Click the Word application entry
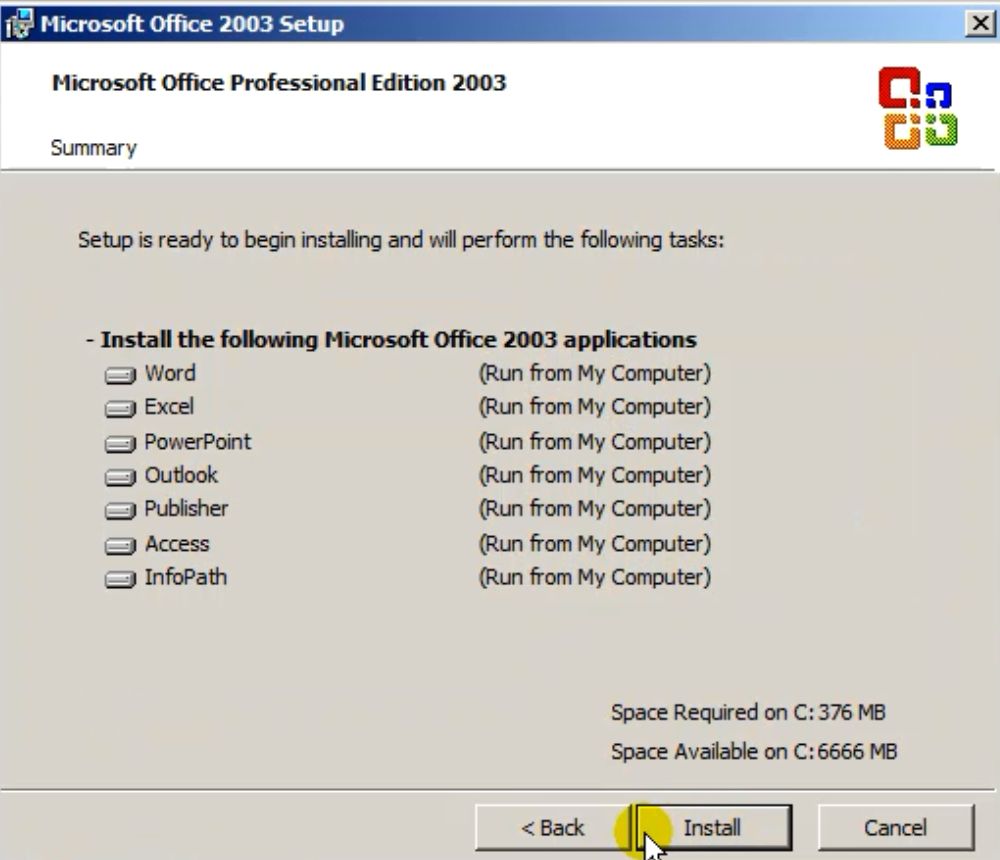Viewport: 1000px width, 860px height. point(170,373)
